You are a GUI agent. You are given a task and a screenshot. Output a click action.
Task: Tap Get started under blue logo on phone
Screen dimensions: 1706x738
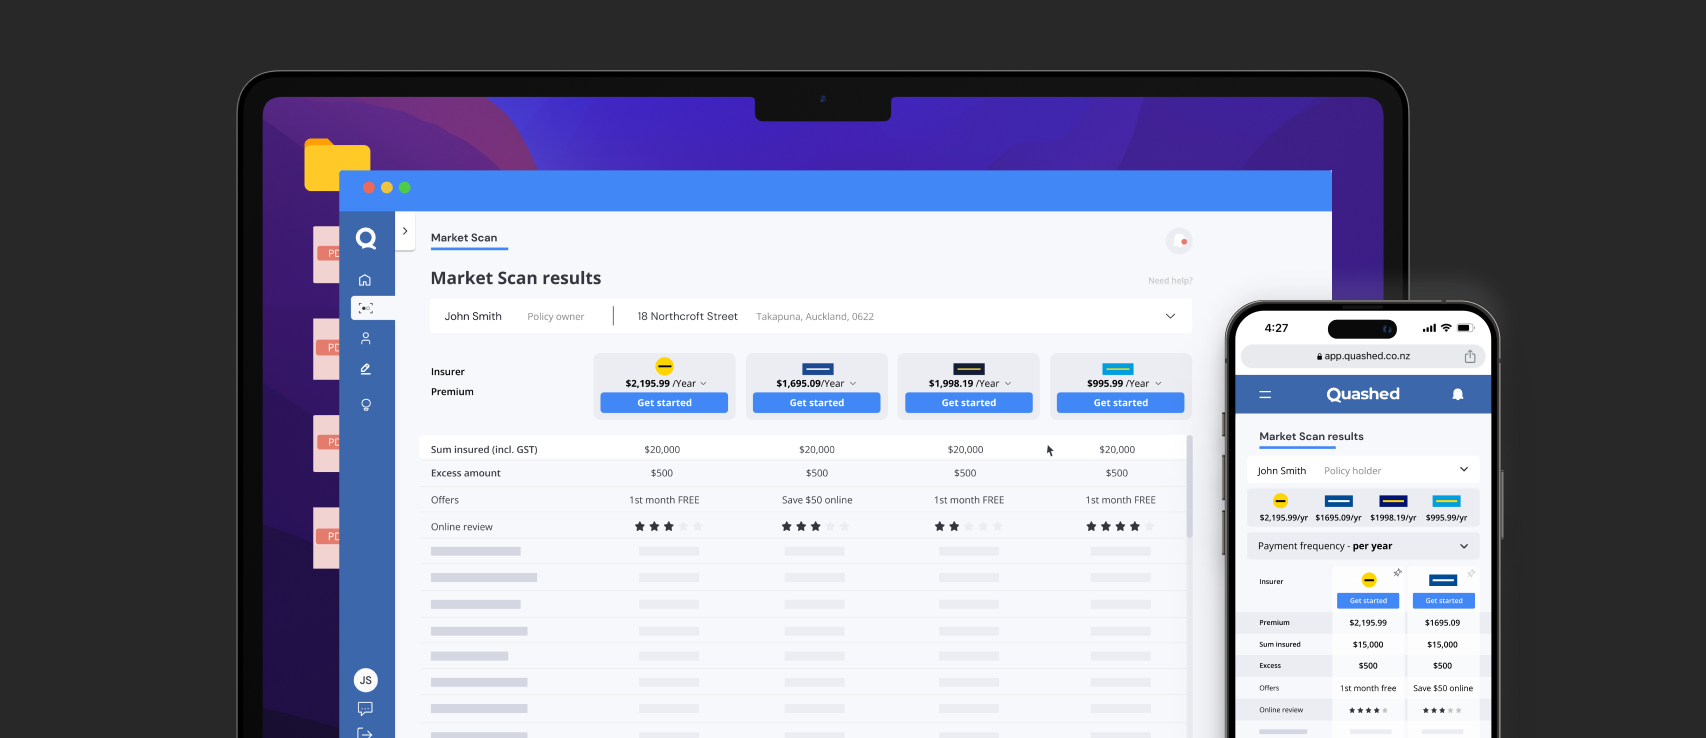click(1444, 601)
